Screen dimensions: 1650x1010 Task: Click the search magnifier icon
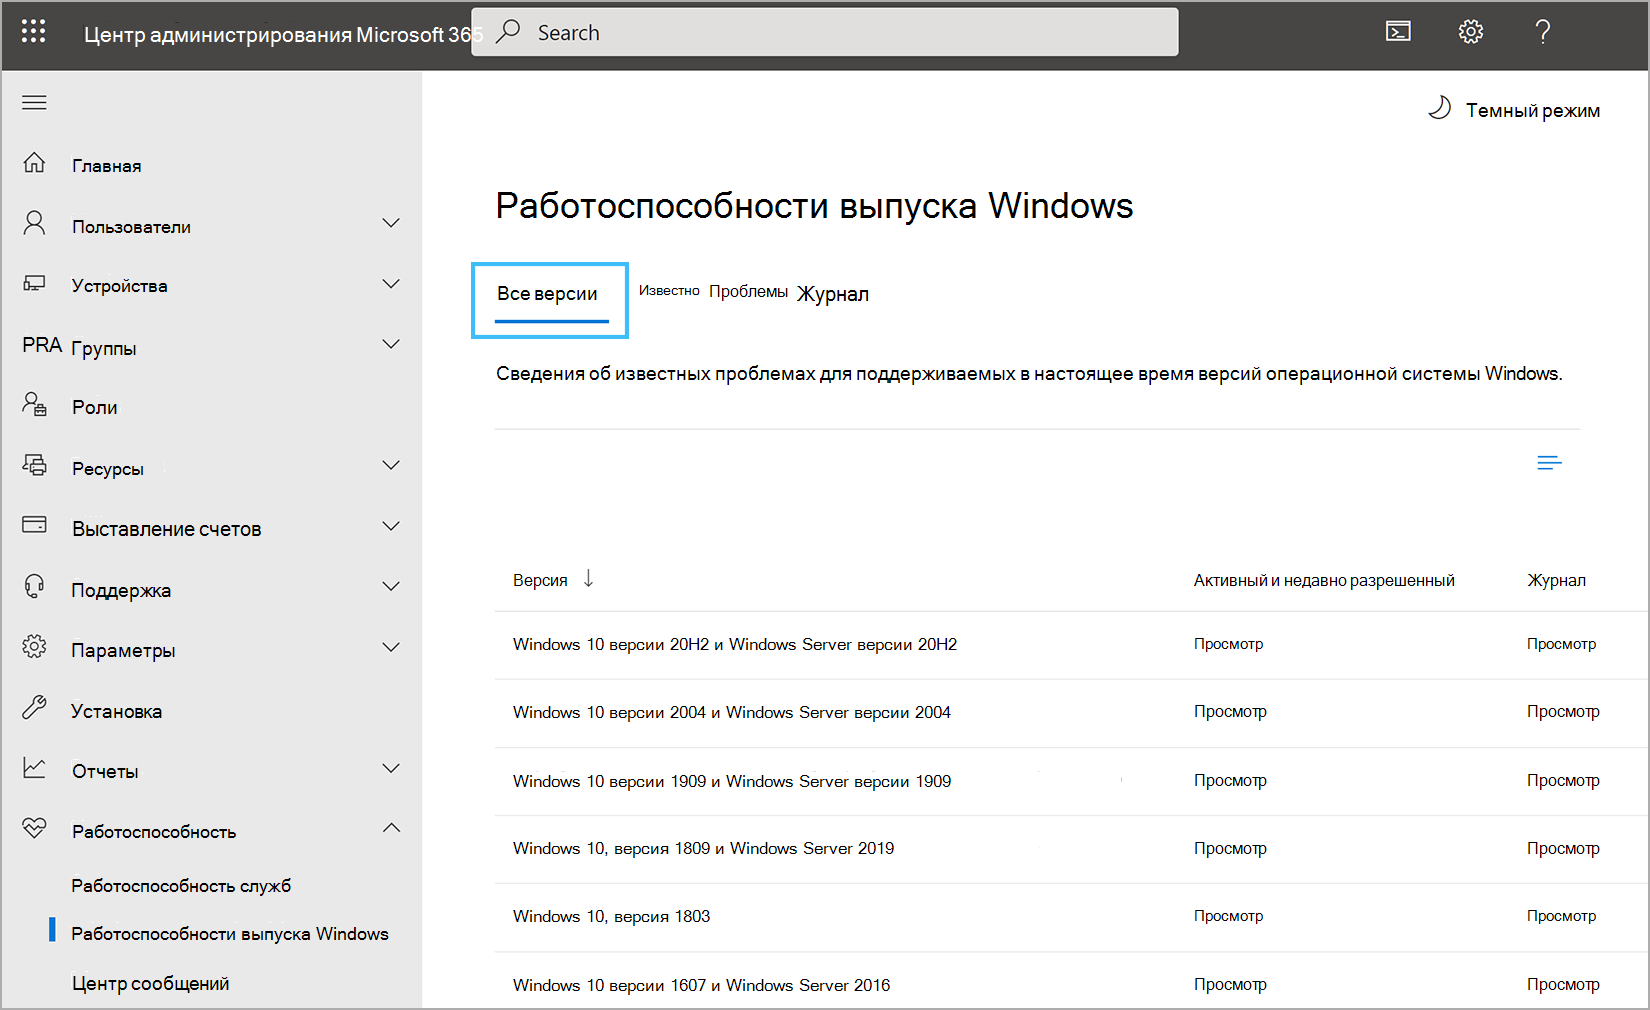point(508,31)
